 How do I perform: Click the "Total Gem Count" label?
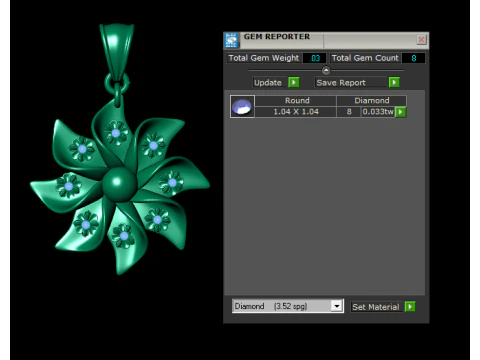(365, 58)
